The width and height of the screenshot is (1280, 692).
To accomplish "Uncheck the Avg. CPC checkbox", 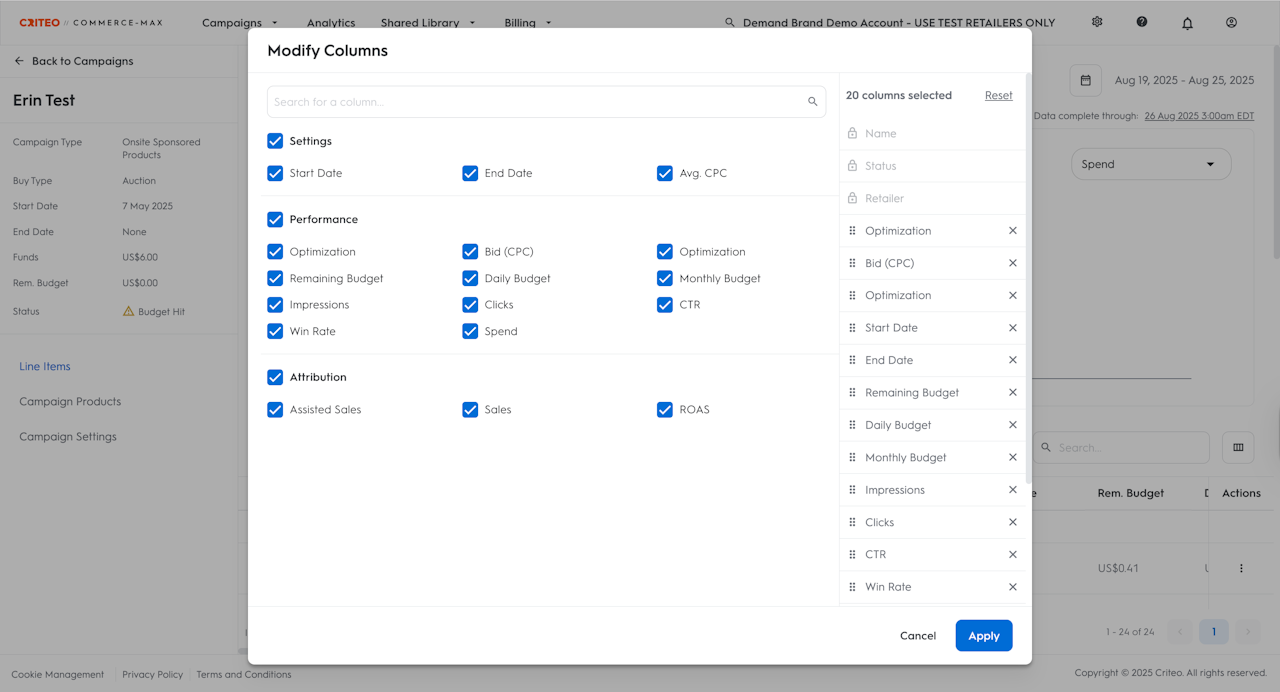I will pos(665,173).
